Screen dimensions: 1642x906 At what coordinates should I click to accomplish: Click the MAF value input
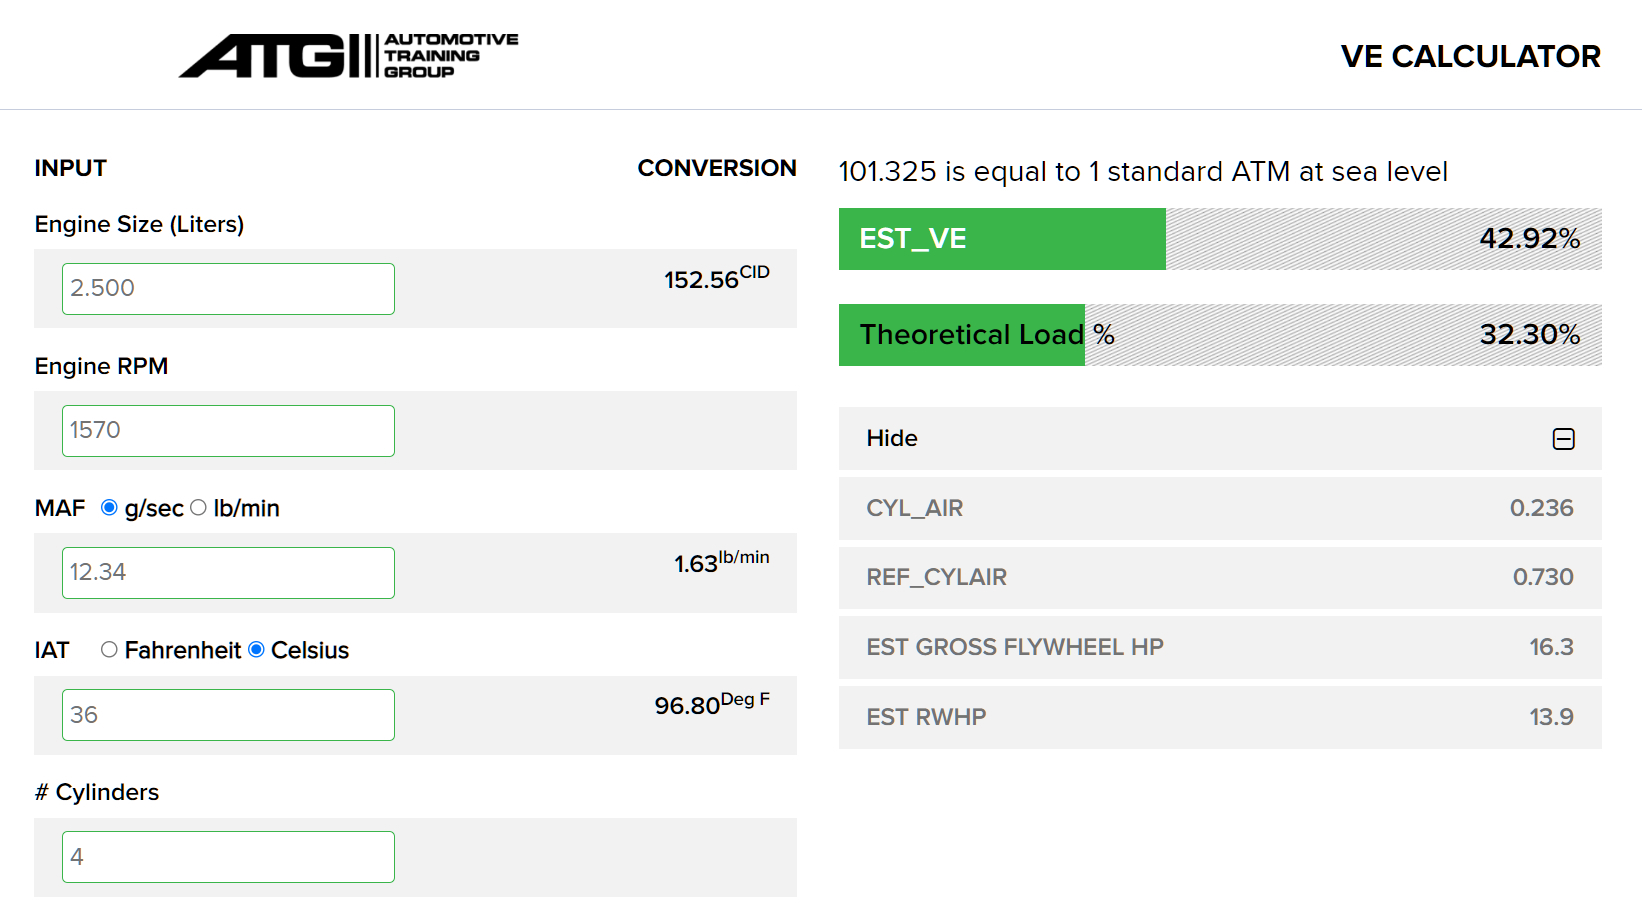coord(228,573)
